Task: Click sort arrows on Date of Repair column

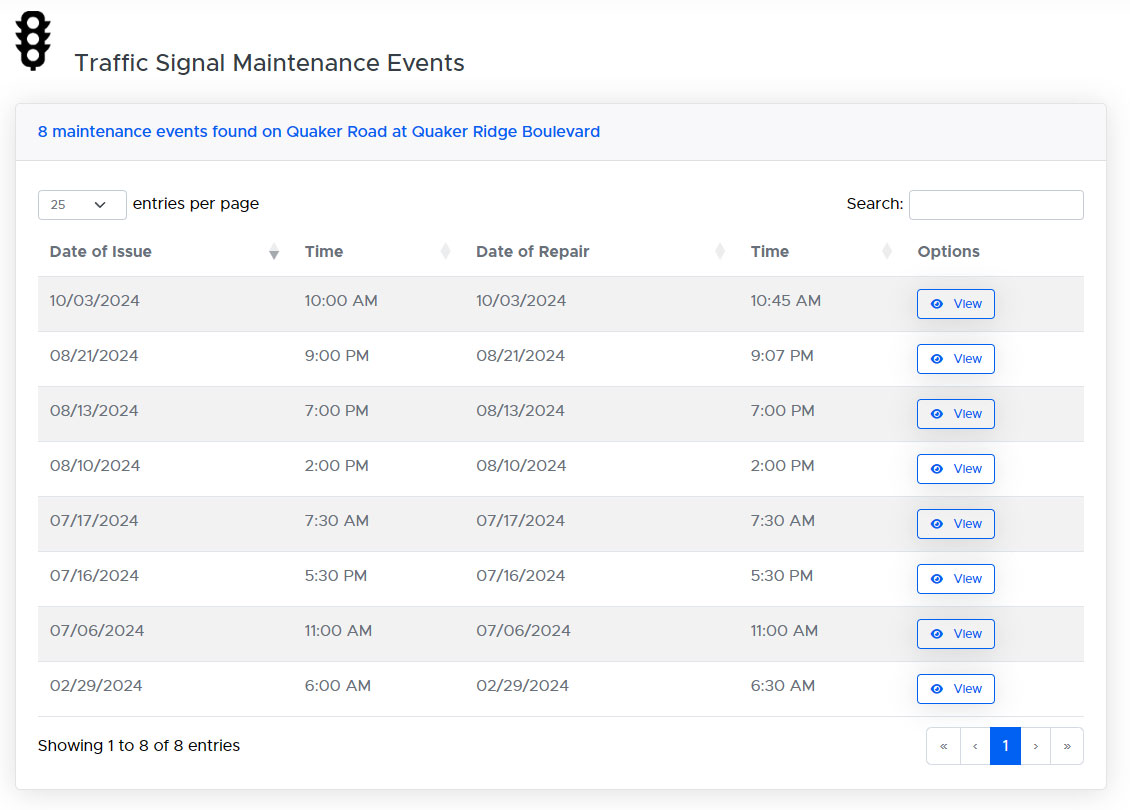Action: tap(720, 252)
